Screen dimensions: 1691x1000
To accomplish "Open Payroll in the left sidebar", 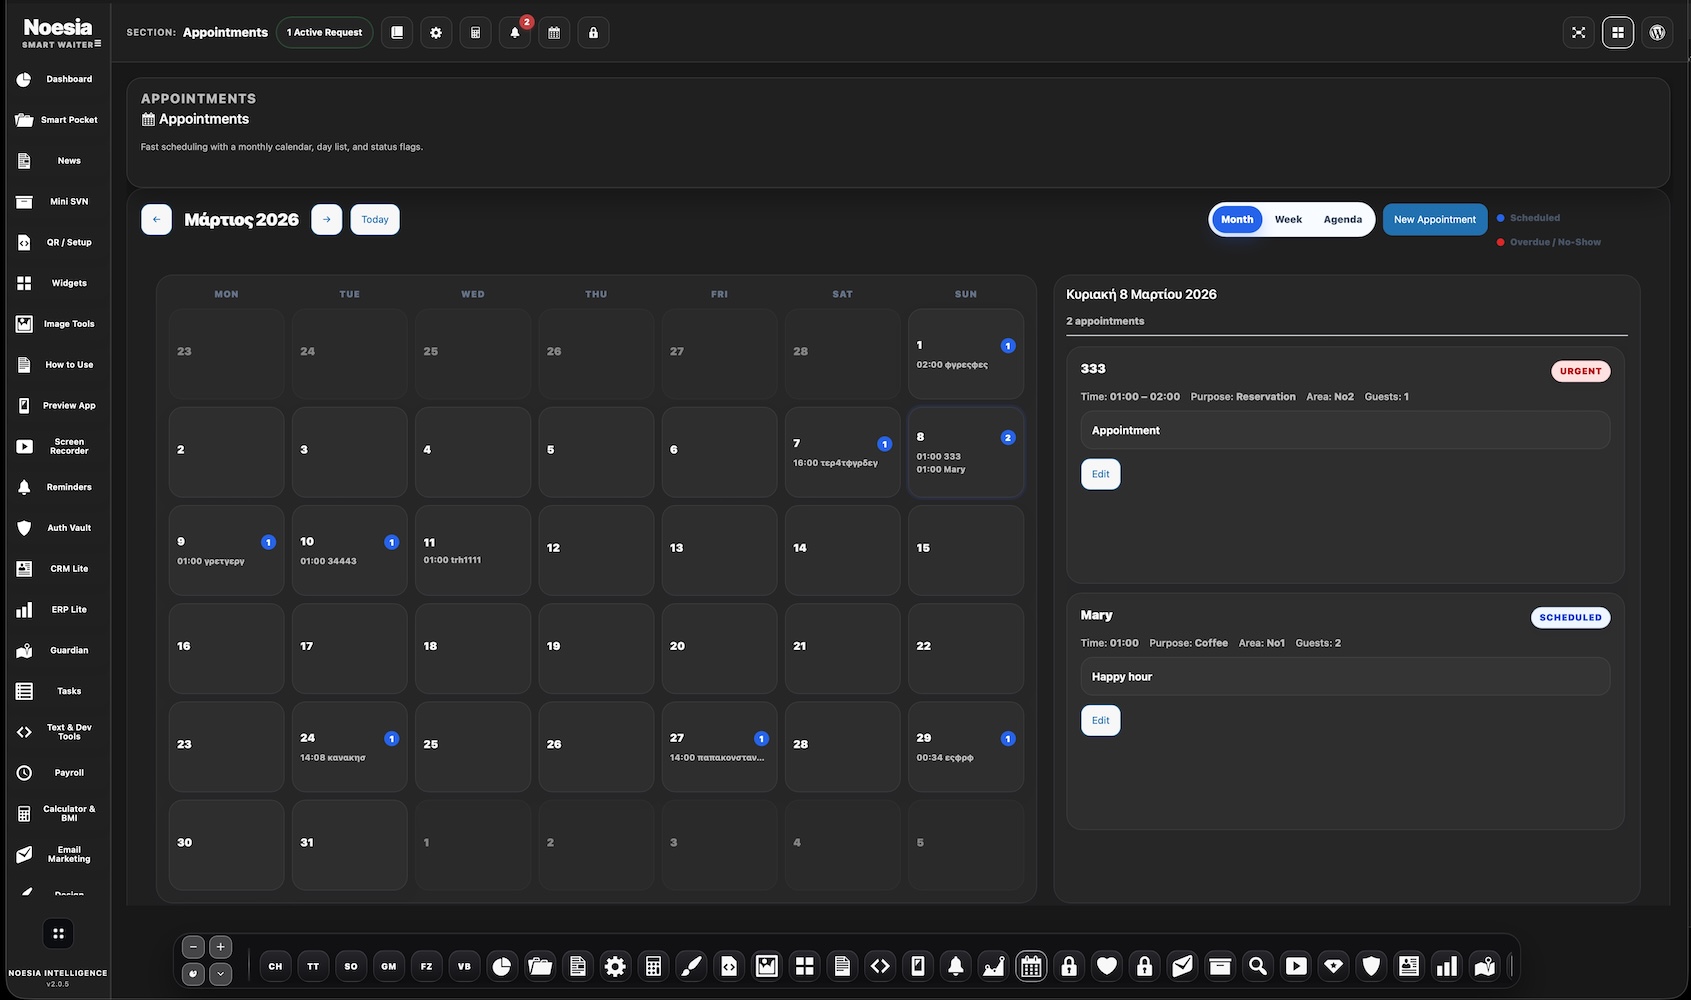I will pos(56,773).
